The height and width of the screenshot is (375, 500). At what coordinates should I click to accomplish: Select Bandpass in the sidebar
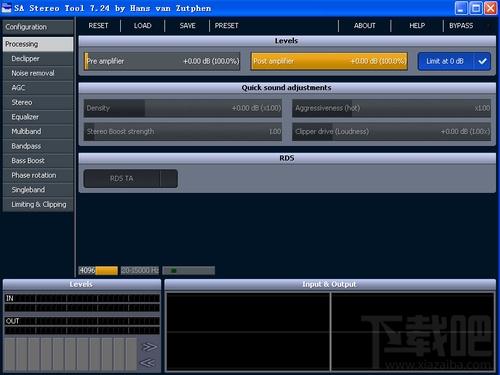pos(38,146)
